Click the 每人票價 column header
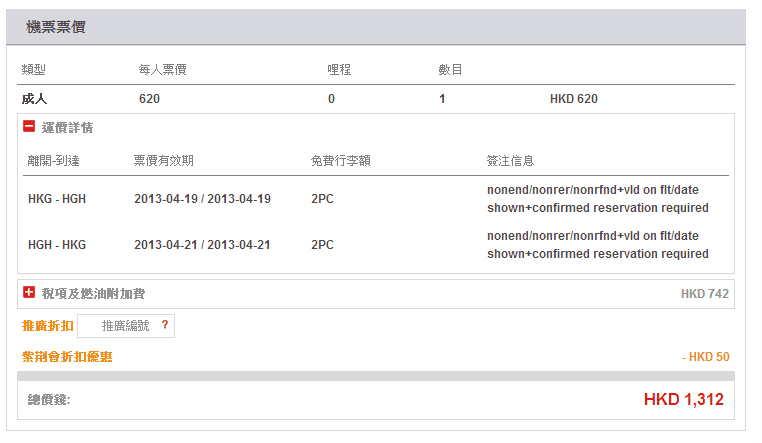Viewport: 762px width, 443px height. tap(163, 70)
